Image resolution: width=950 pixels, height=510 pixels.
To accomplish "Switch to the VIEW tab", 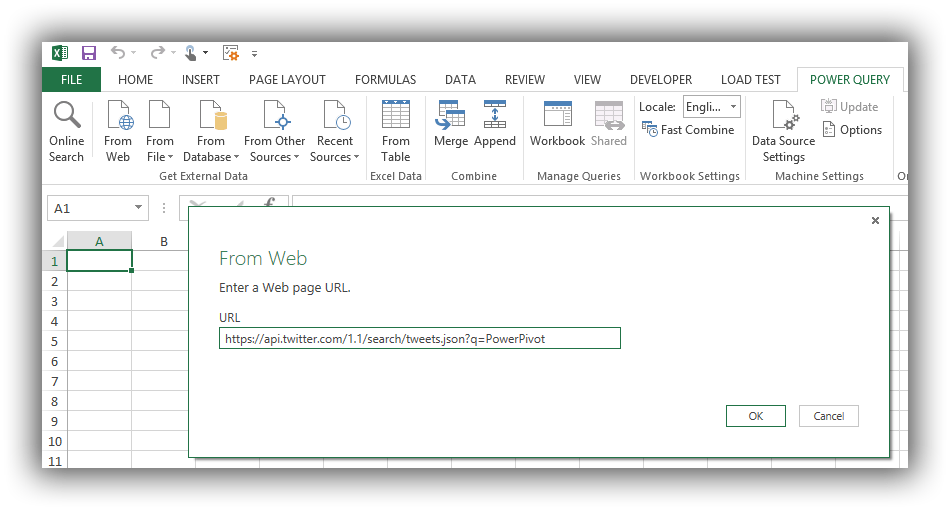I will click(587, 79).
